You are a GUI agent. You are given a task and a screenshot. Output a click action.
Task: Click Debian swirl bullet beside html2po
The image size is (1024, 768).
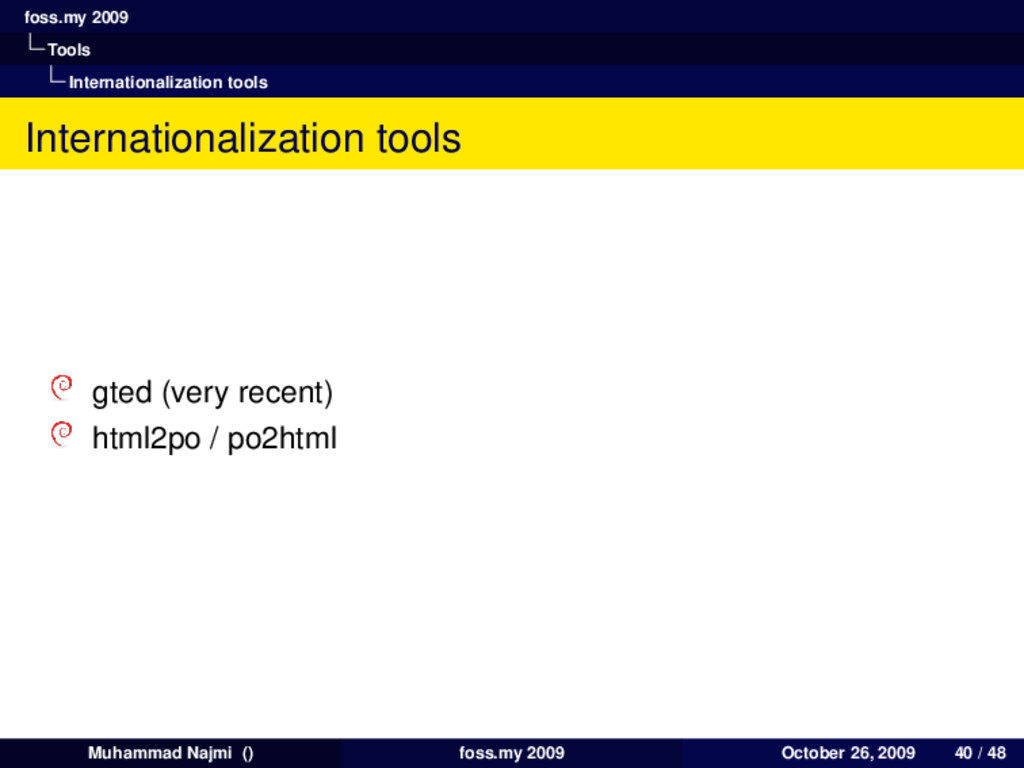pyautogui.click(x=61, y=434)
